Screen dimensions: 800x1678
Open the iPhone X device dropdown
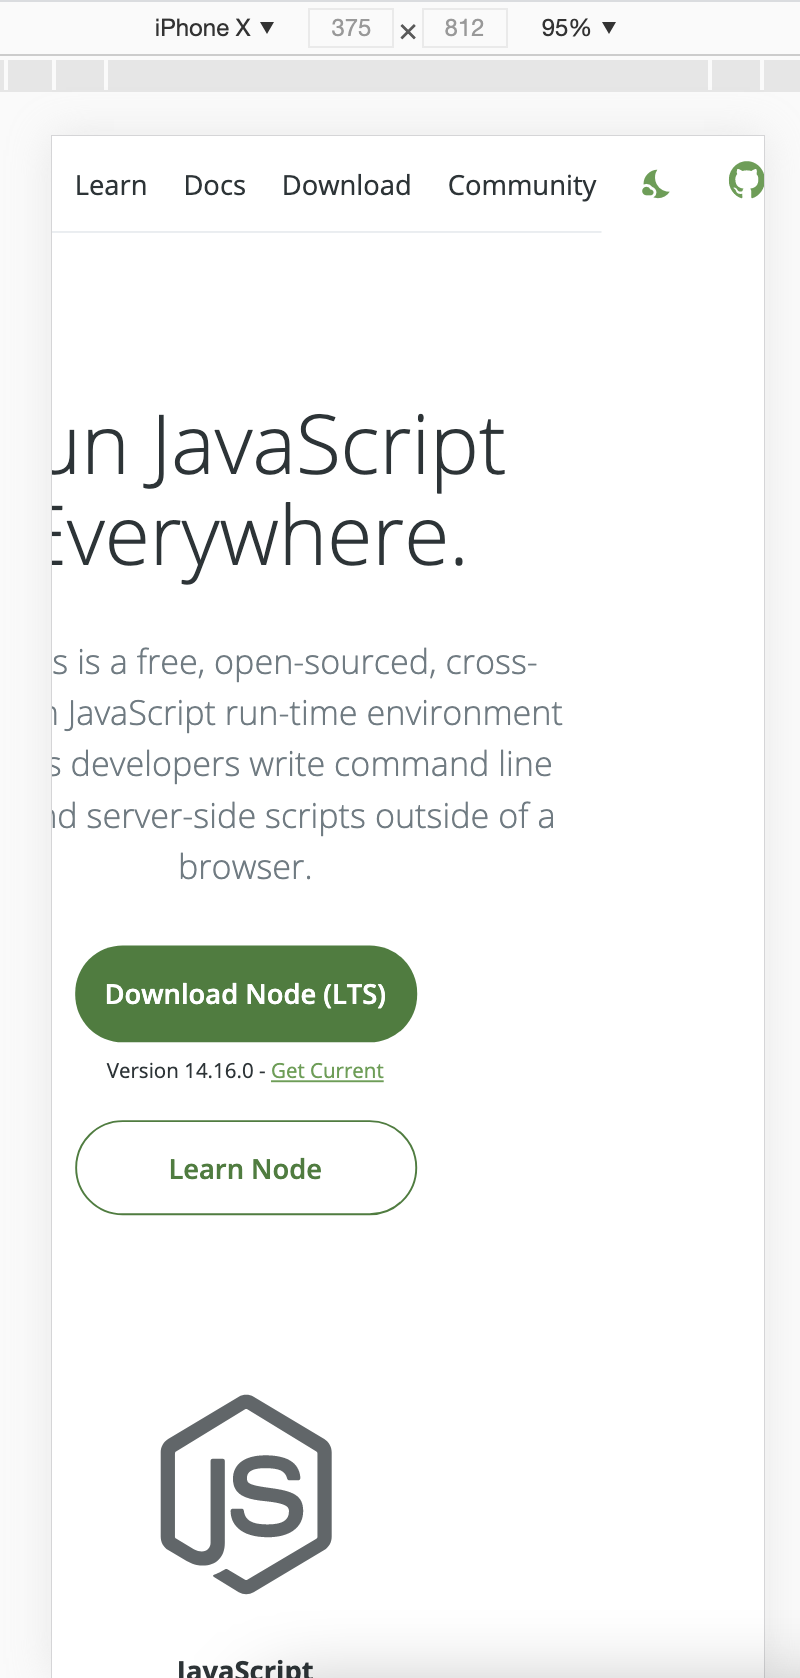[x=214, y=28]
